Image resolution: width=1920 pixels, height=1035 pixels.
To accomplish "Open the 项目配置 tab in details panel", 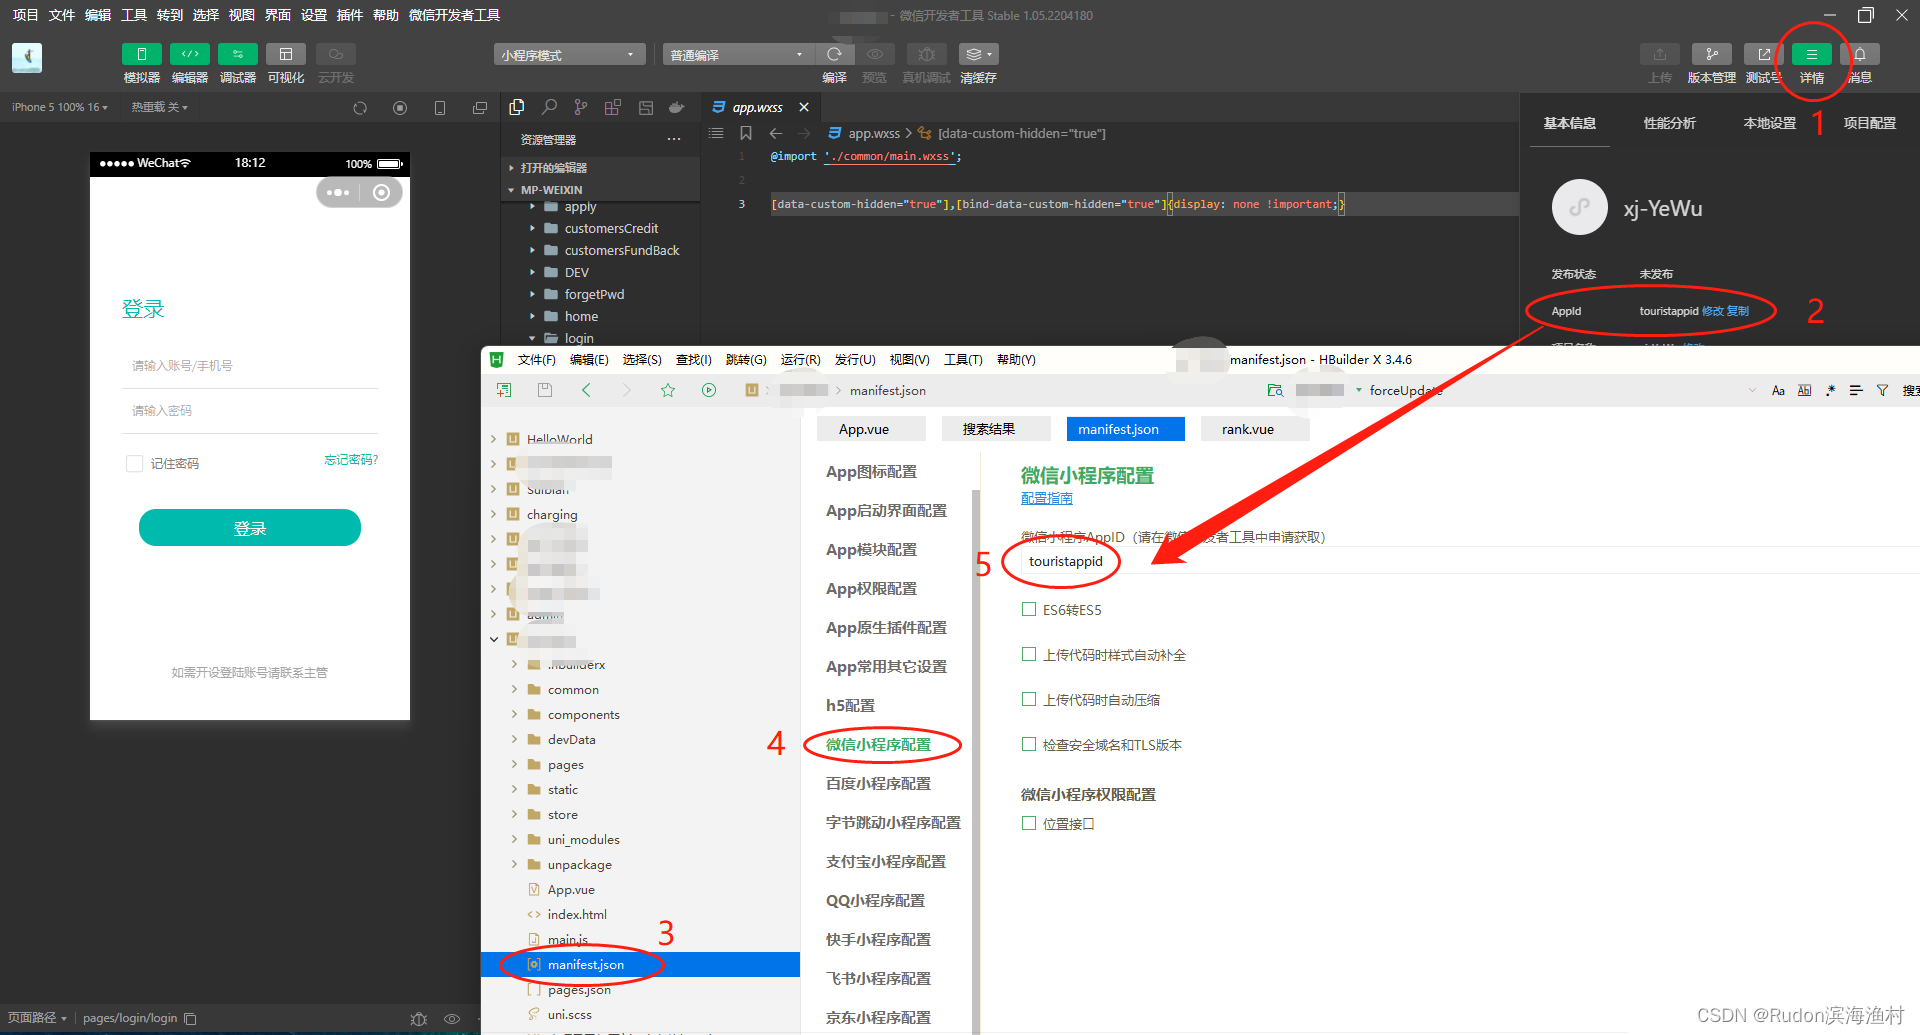I will coord(1869,123).
